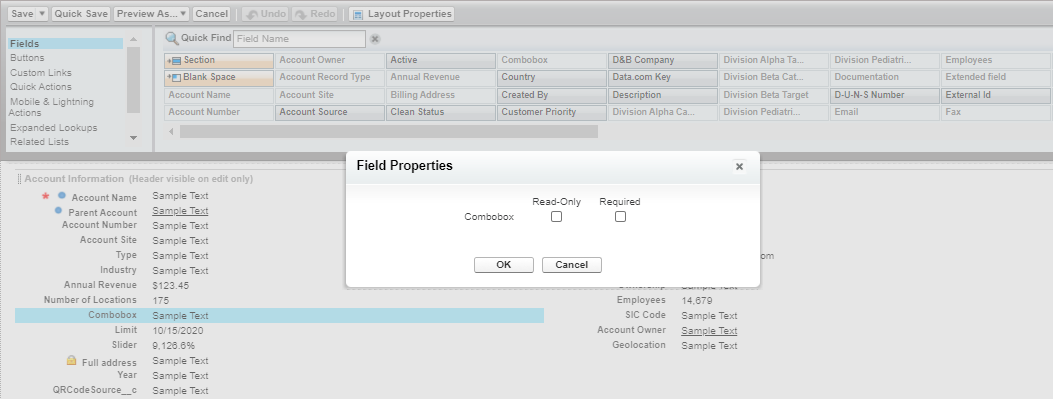
Task: Select the highlighted Combobox layout row
Action: click(279, 316)
